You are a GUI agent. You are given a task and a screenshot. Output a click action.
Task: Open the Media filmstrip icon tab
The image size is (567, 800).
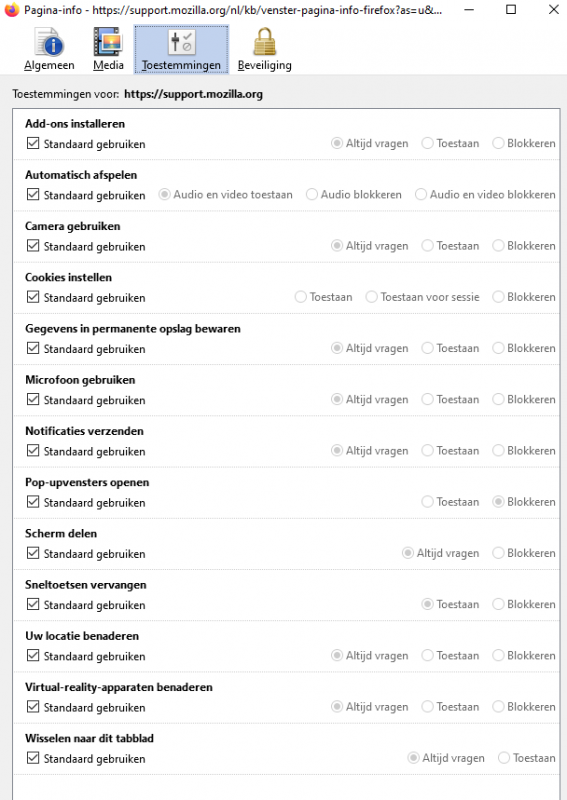pos(108,49)
